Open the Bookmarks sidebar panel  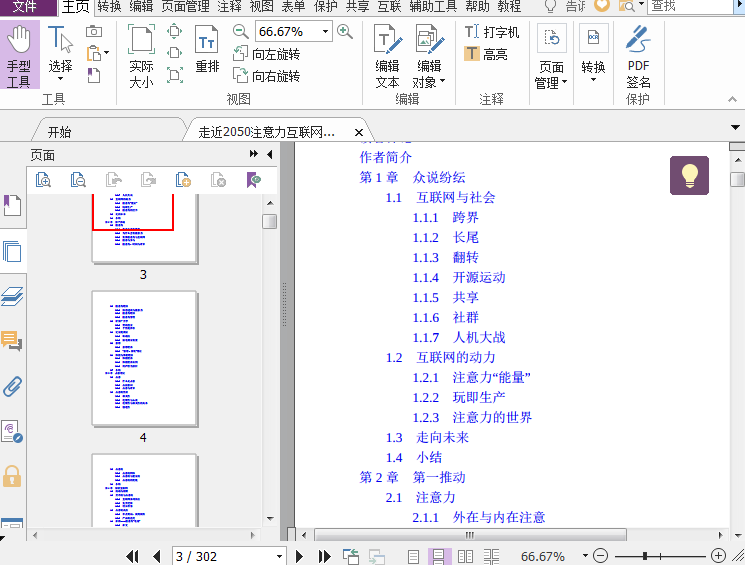12,205
